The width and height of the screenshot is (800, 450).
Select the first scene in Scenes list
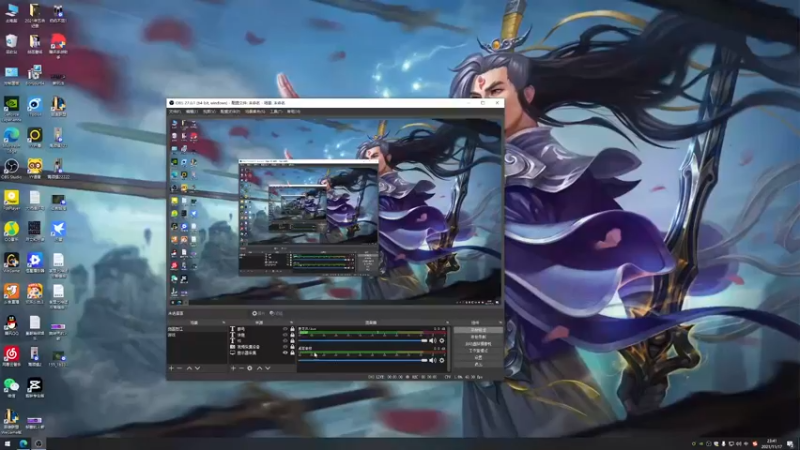pos(196,329)
